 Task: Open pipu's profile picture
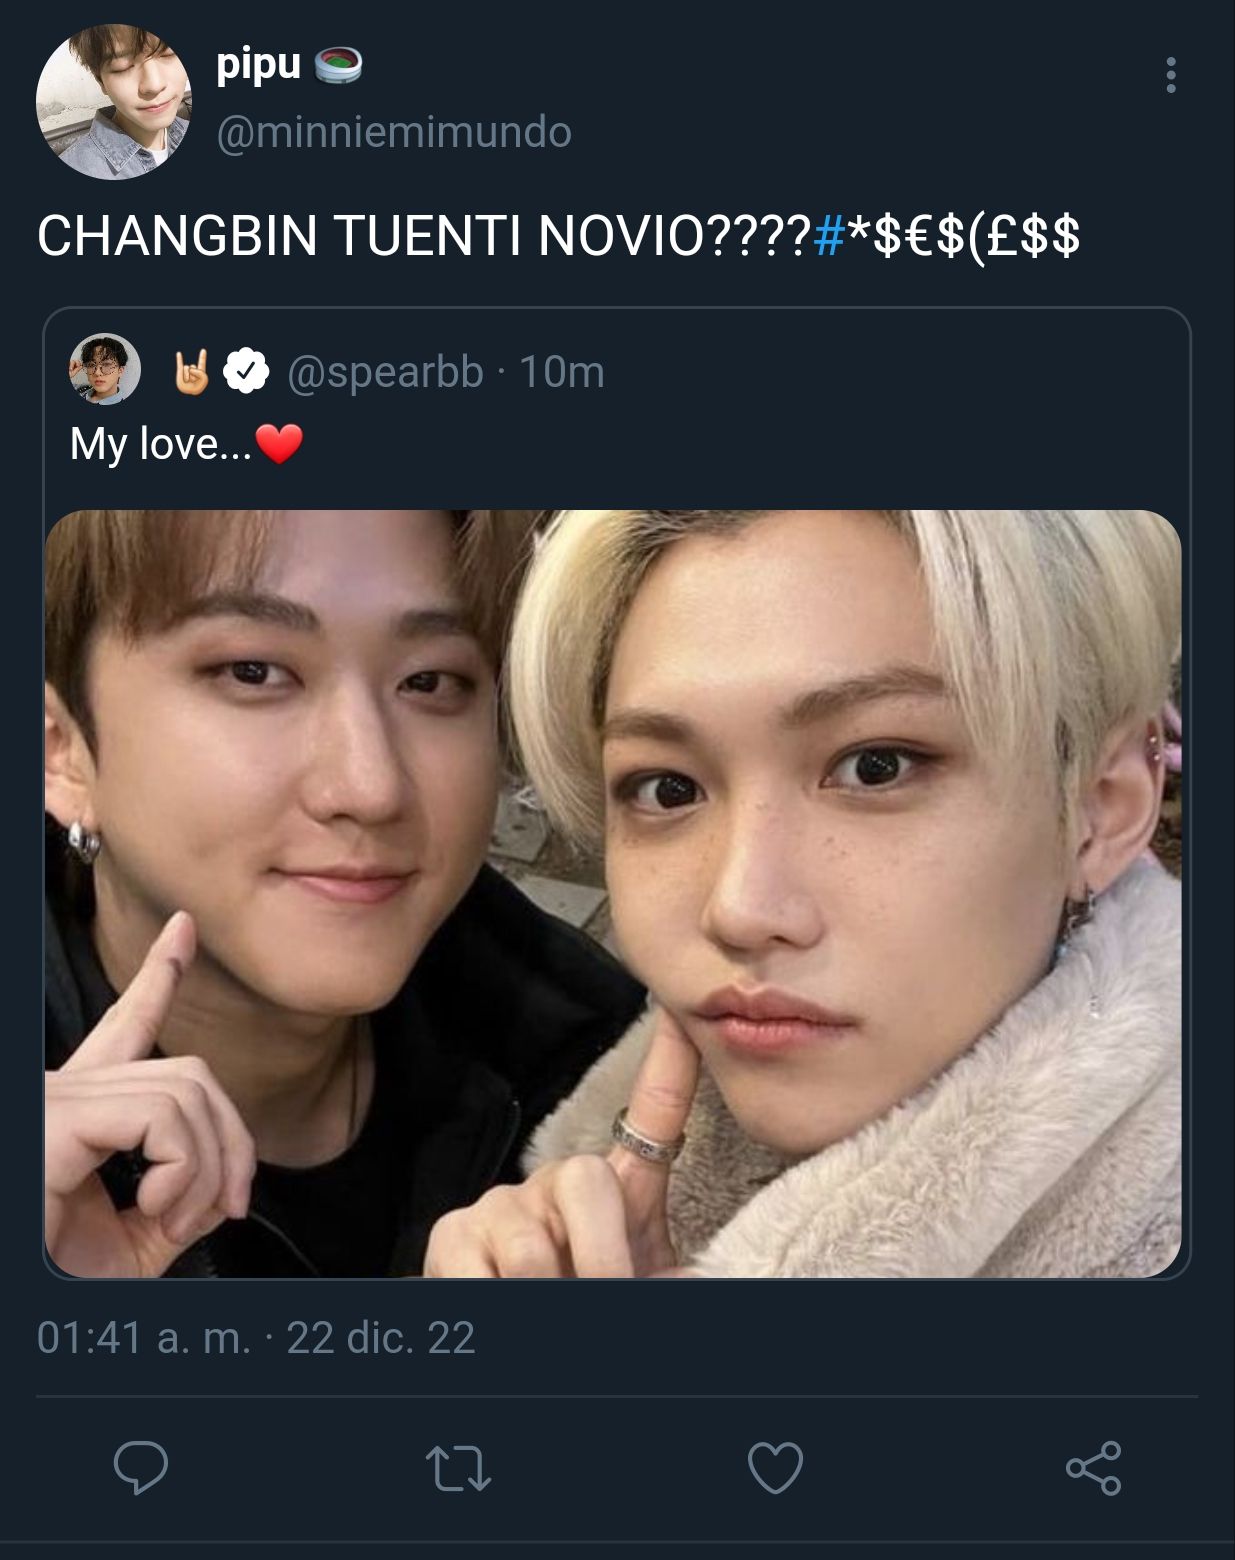pyautogui.click(x=113, y=102)
